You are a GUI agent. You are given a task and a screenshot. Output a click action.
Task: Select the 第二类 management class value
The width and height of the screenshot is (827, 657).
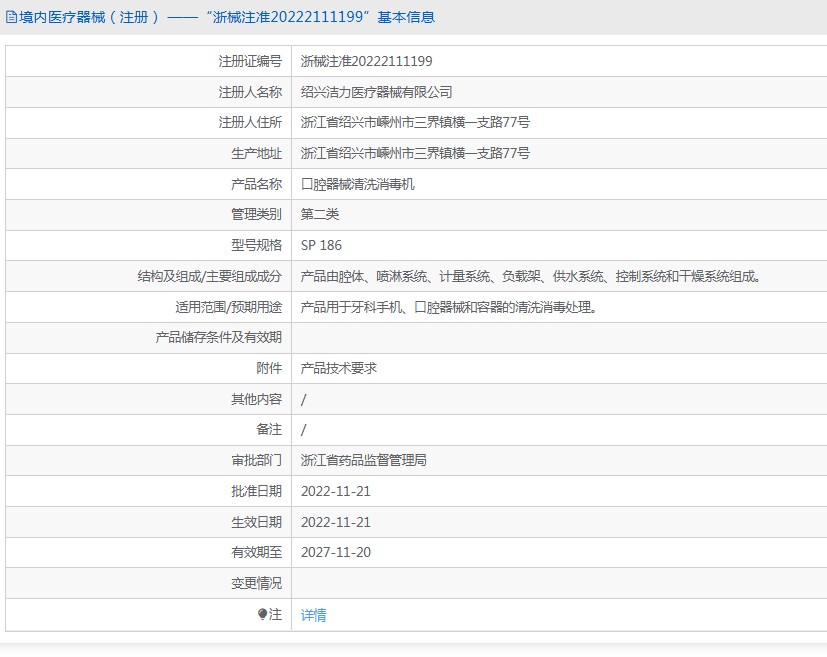click(x=320, y=214)
